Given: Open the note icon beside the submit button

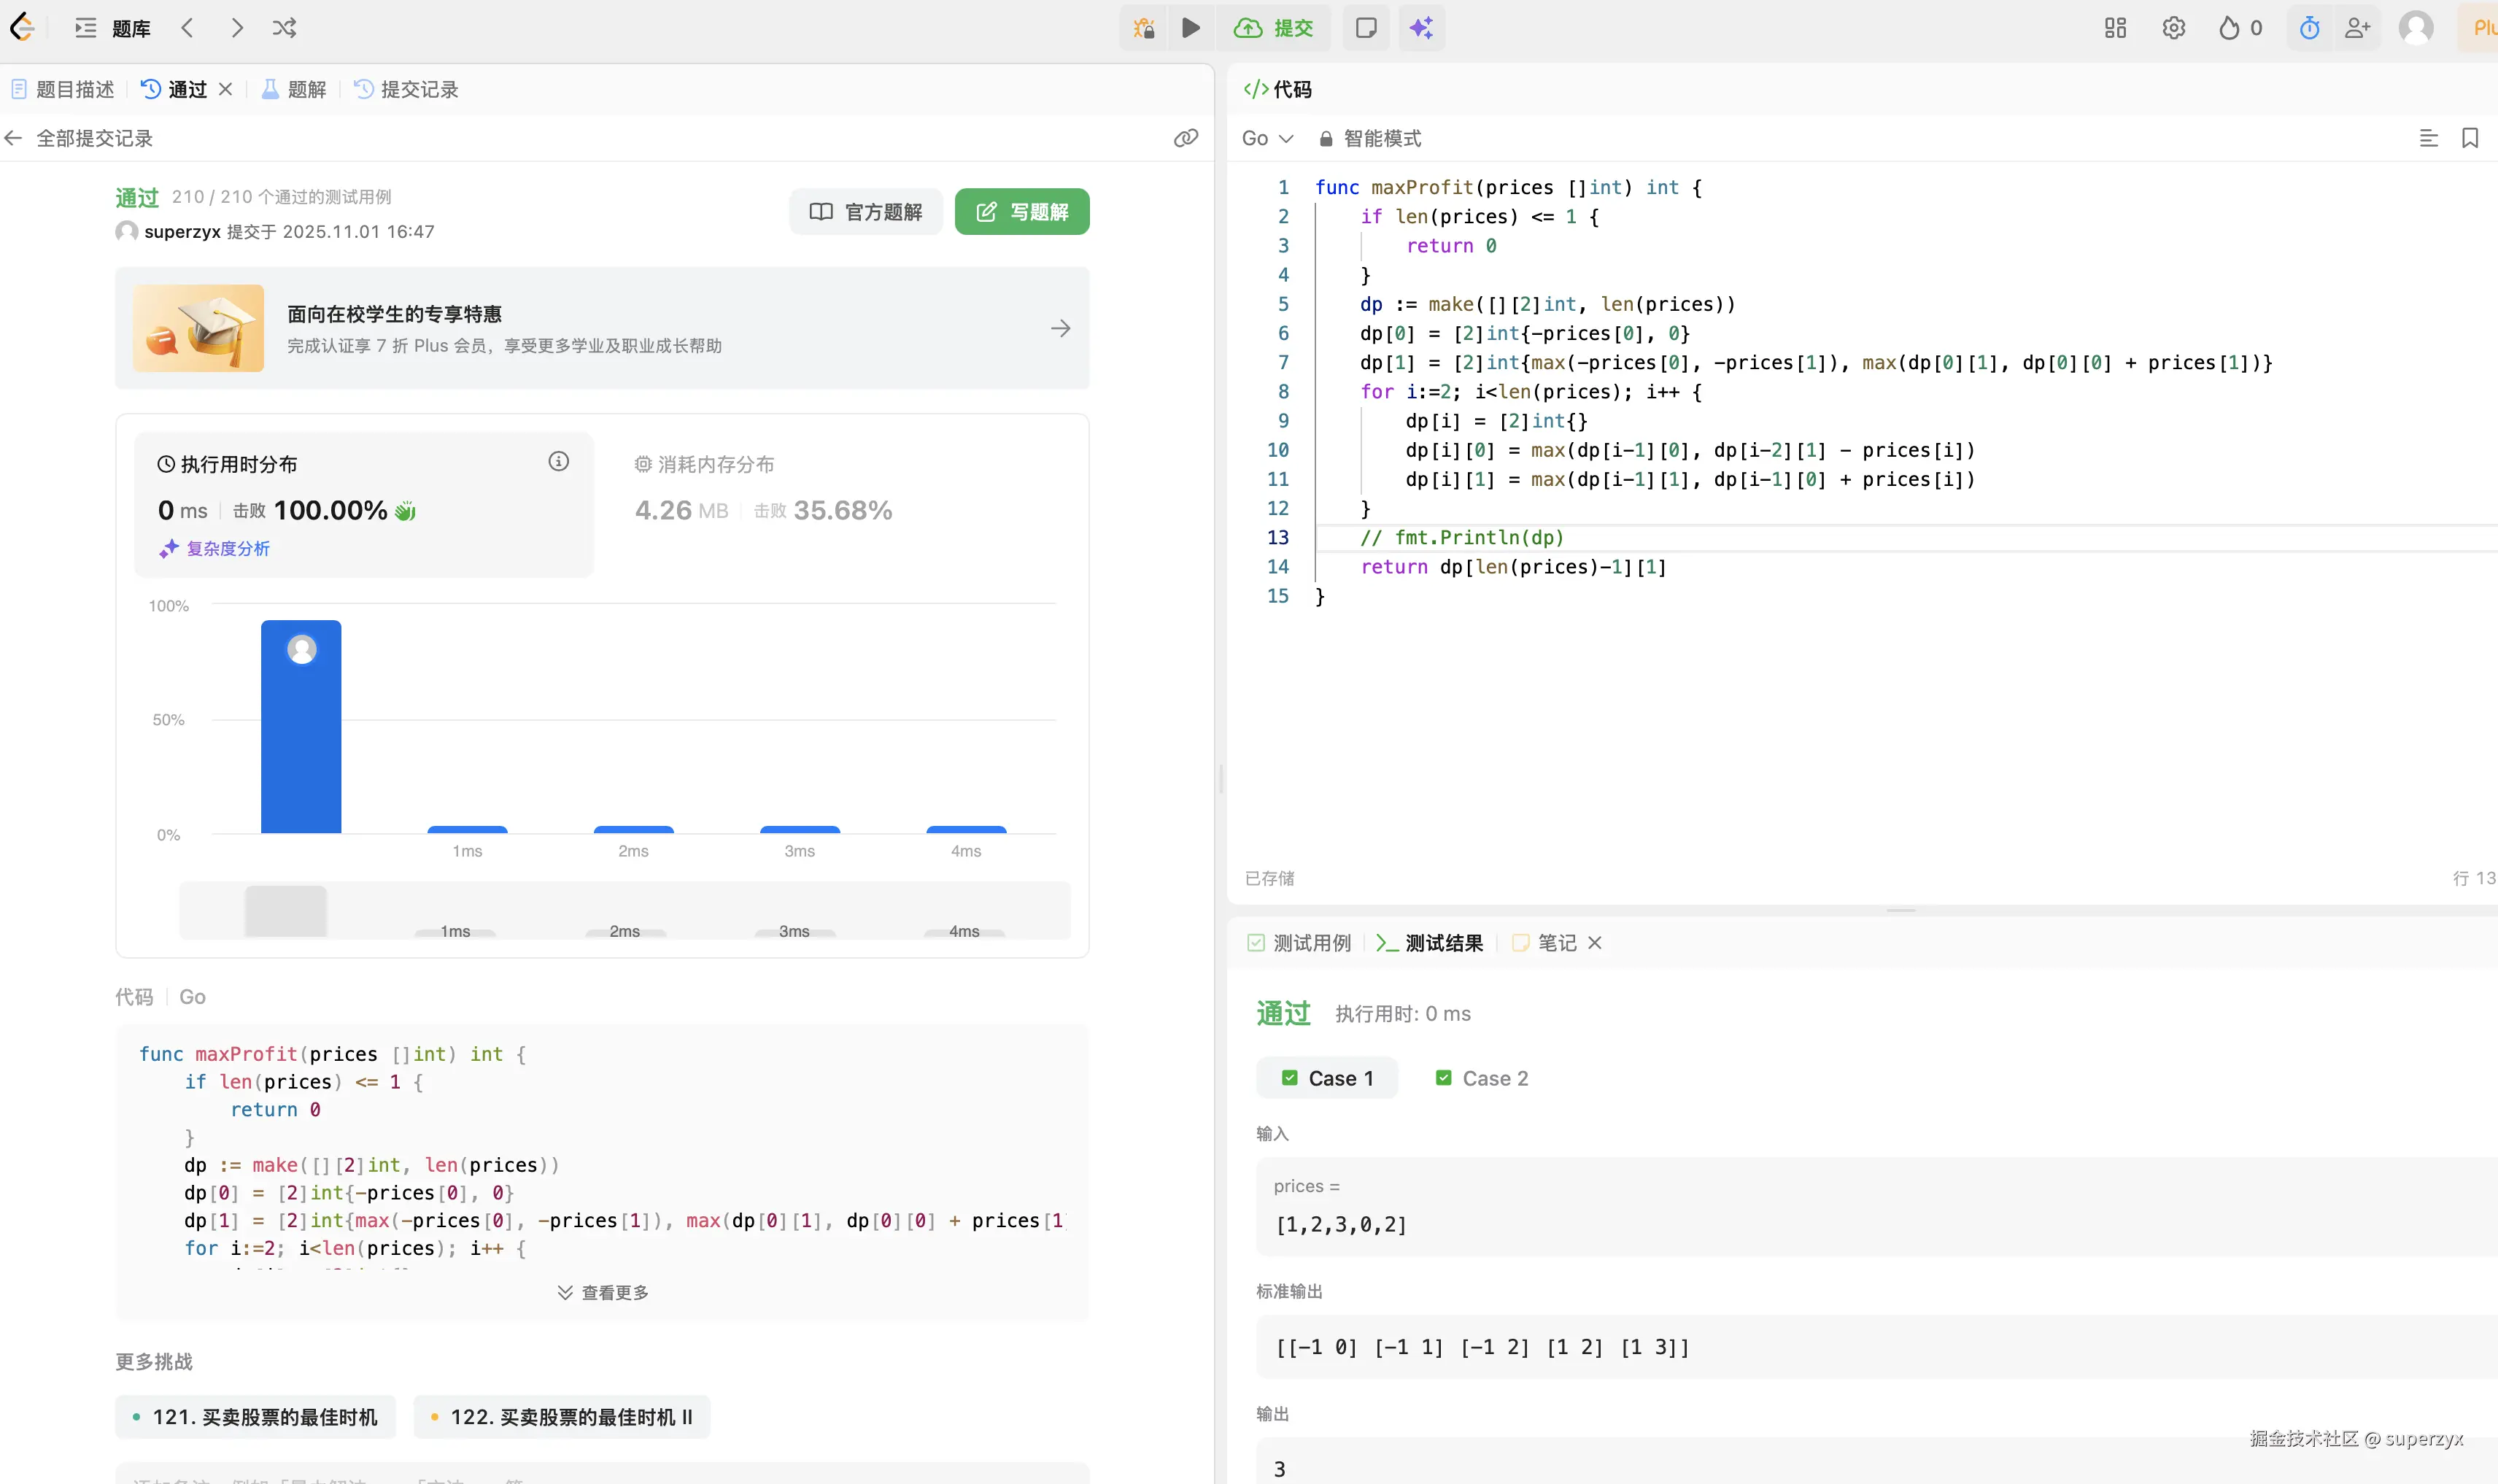Looking at the screenshot, I should tap(1366, 28).
